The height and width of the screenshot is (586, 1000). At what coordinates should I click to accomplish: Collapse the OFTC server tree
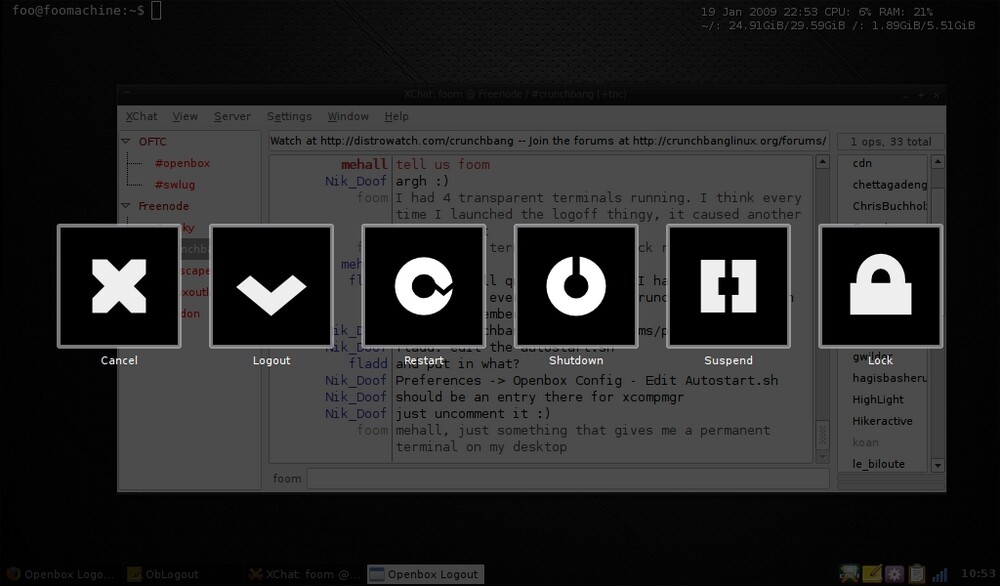click(x=126, y=142)
